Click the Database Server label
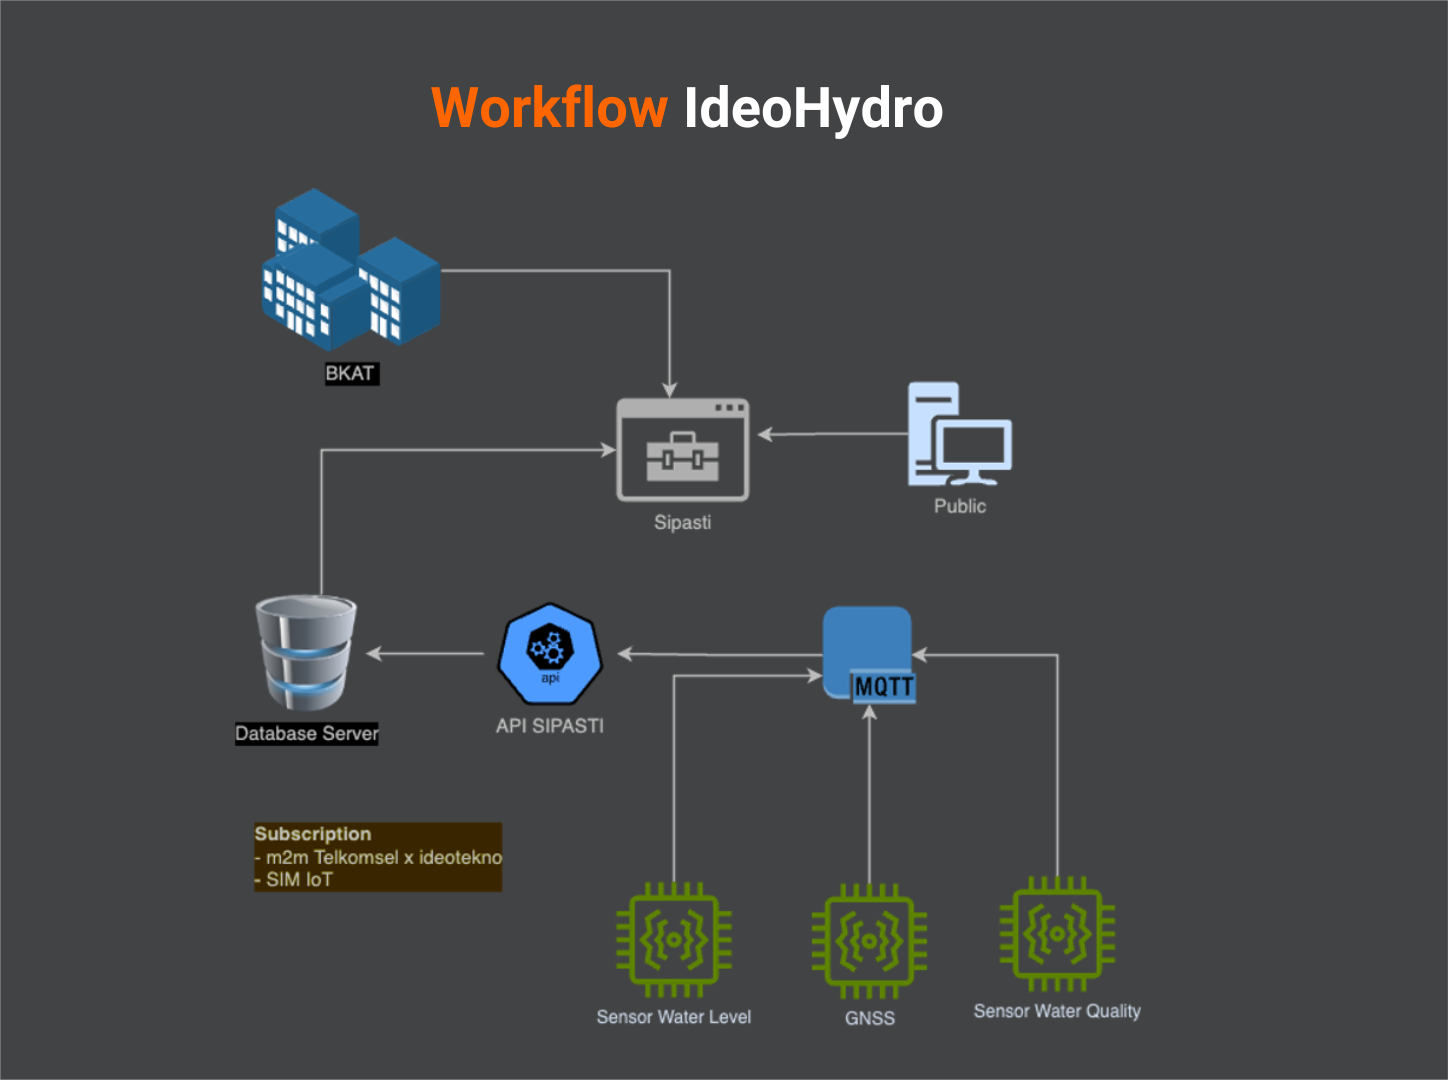 (306, 733)
